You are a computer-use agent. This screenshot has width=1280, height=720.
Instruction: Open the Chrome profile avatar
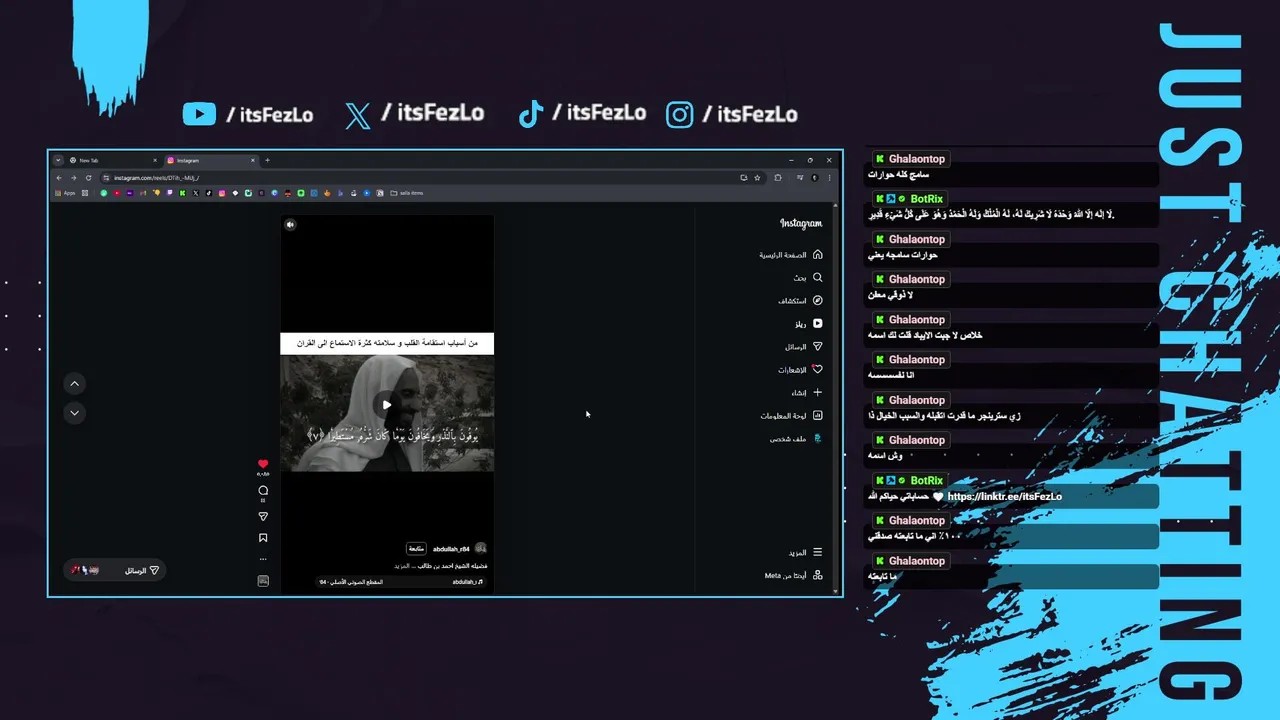815,178
